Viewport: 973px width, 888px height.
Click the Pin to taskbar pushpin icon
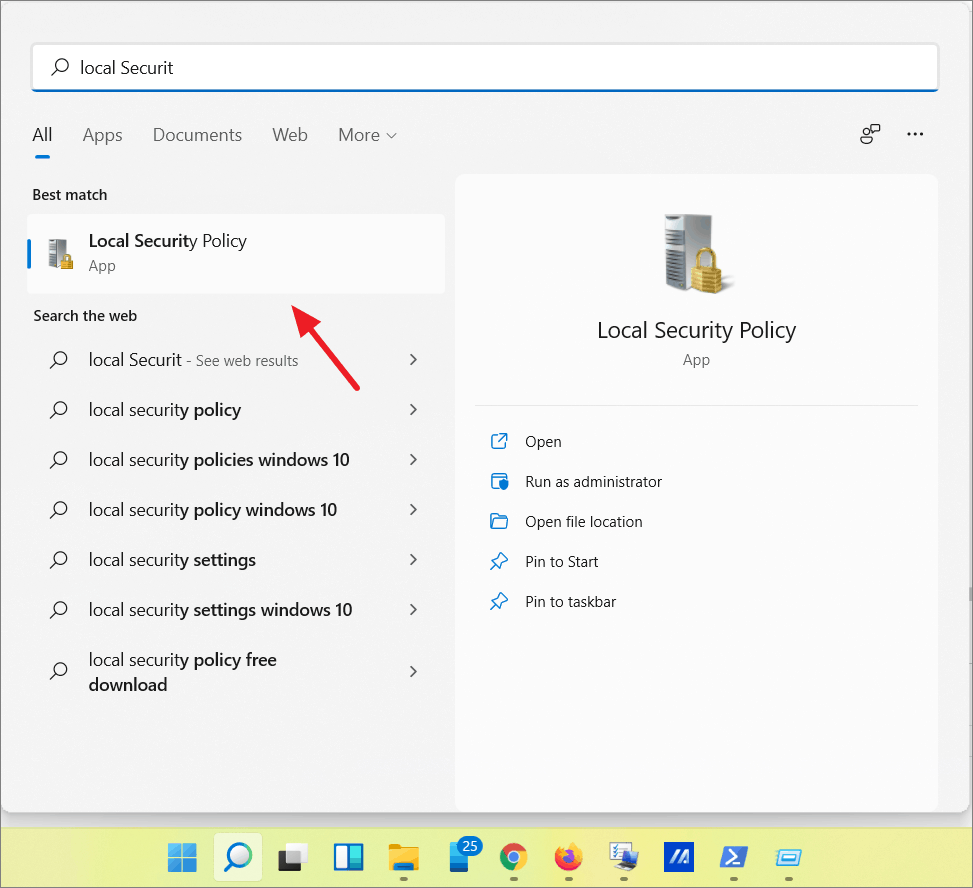point(499,601)
